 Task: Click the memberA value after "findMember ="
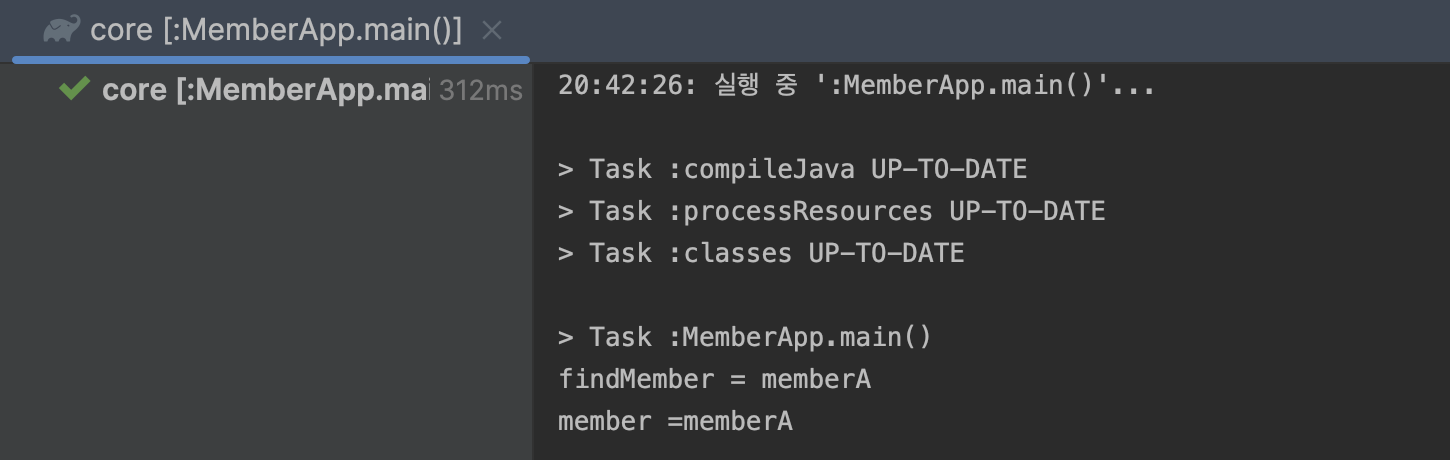pos(816,379)
